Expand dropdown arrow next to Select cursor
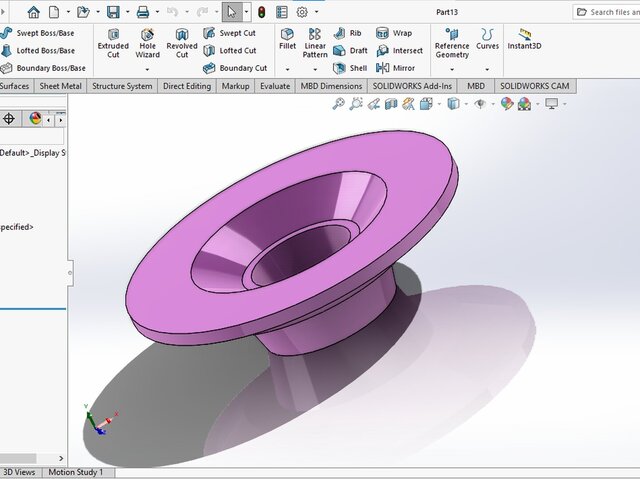The image size is (640, 479). [246, 12]
